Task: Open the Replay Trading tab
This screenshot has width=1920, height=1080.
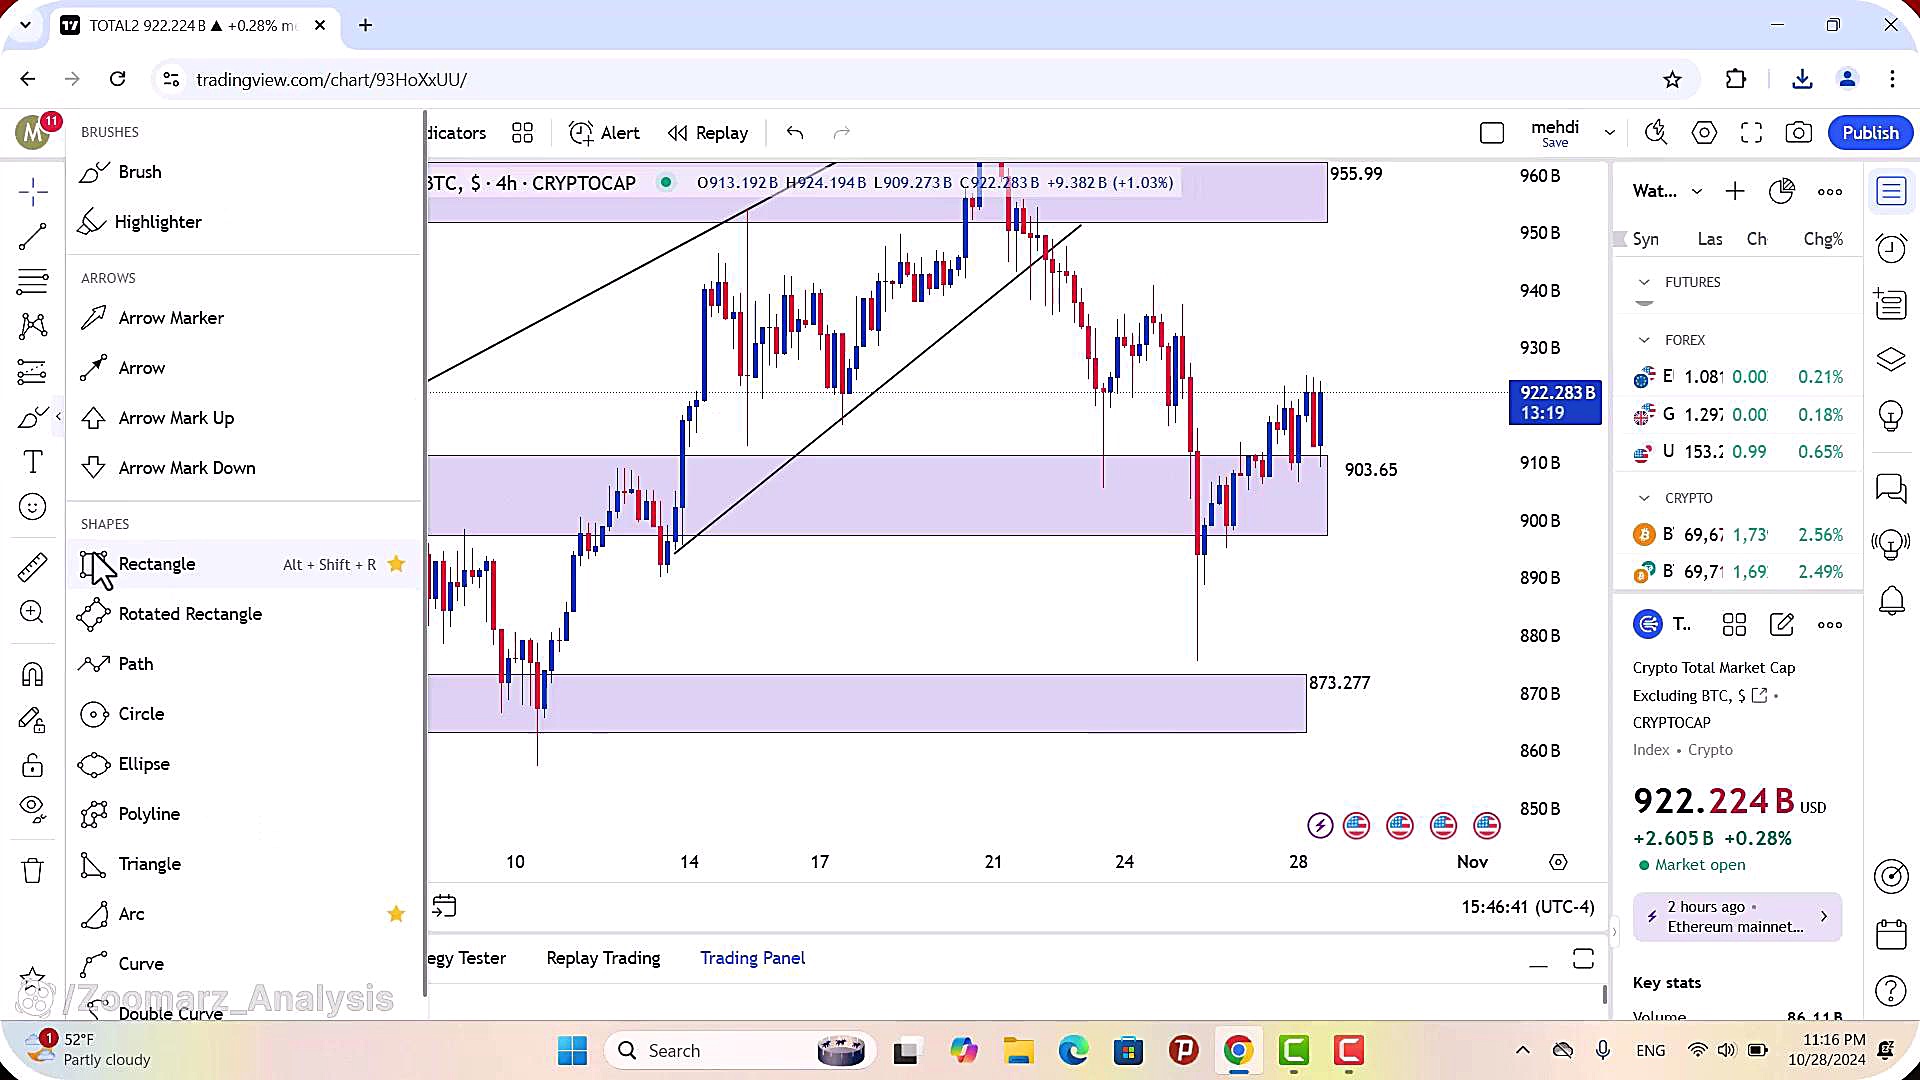Action: click(x=603, y=958)
